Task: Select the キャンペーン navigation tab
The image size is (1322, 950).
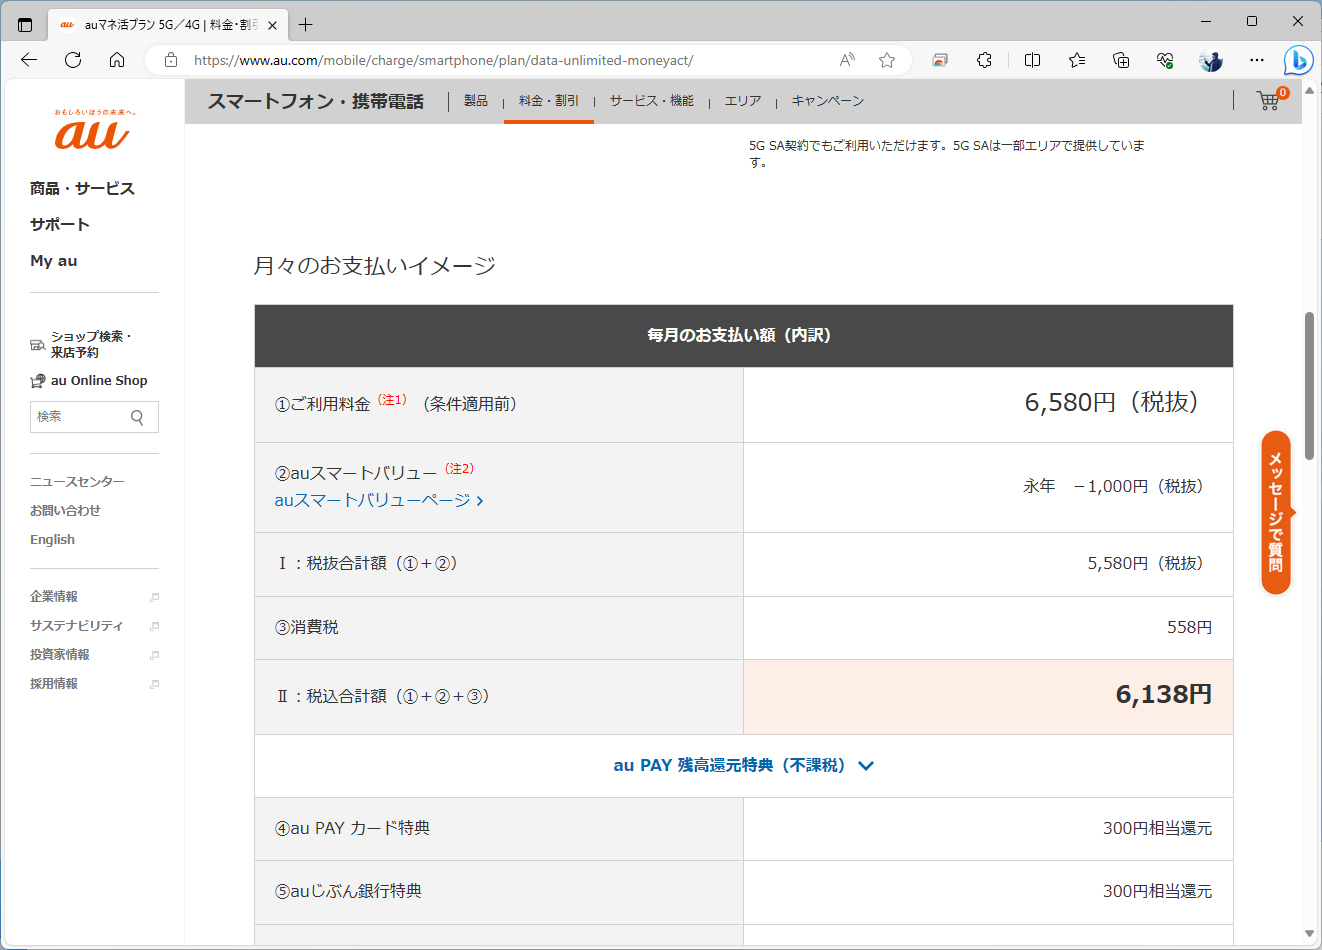Action: (x=828, y=101)
